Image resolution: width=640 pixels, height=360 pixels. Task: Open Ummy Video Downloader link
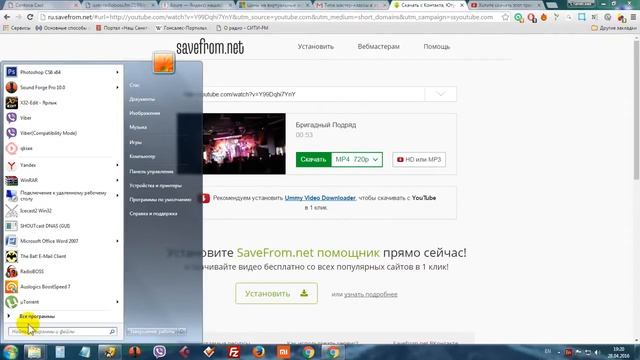pyautogui.click(x=320, y=198)
